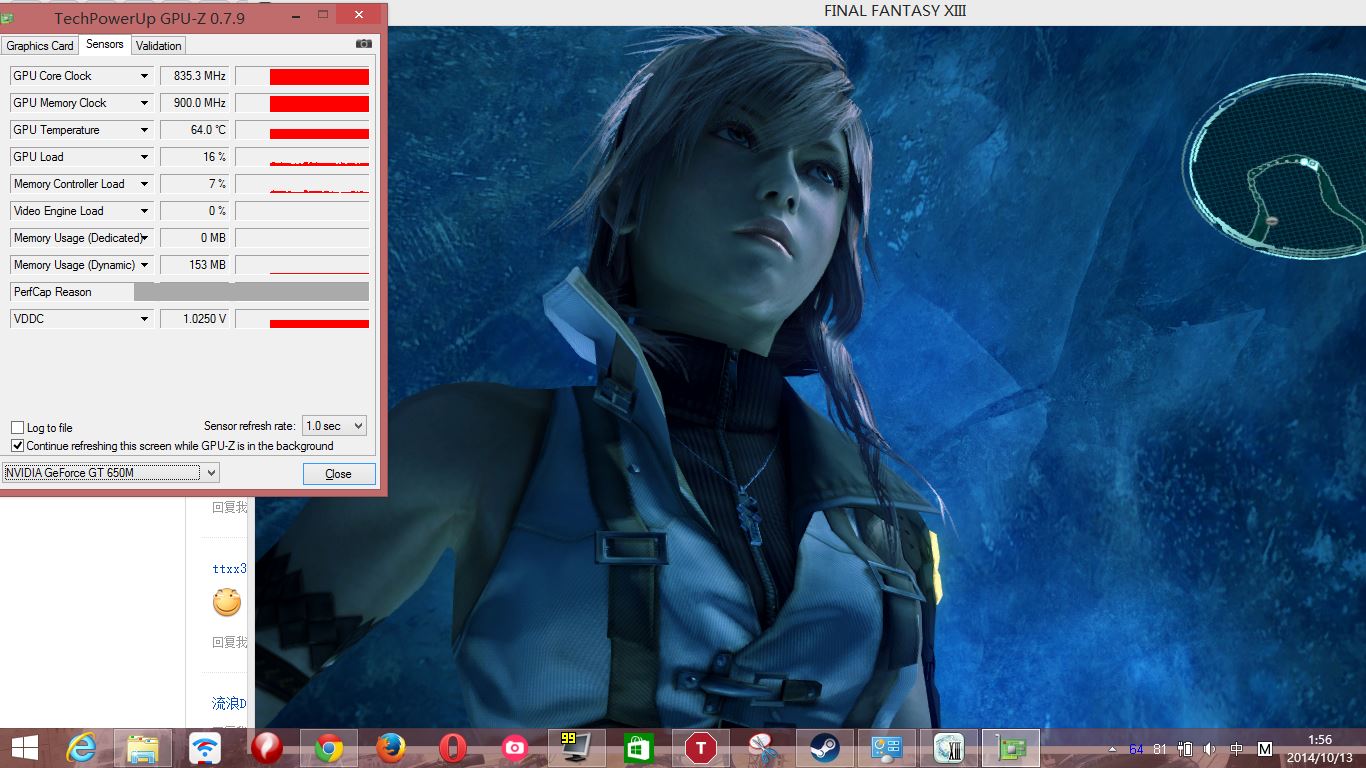
Task: Open the volume speaker tray icon
Action: coord(1210,749)
